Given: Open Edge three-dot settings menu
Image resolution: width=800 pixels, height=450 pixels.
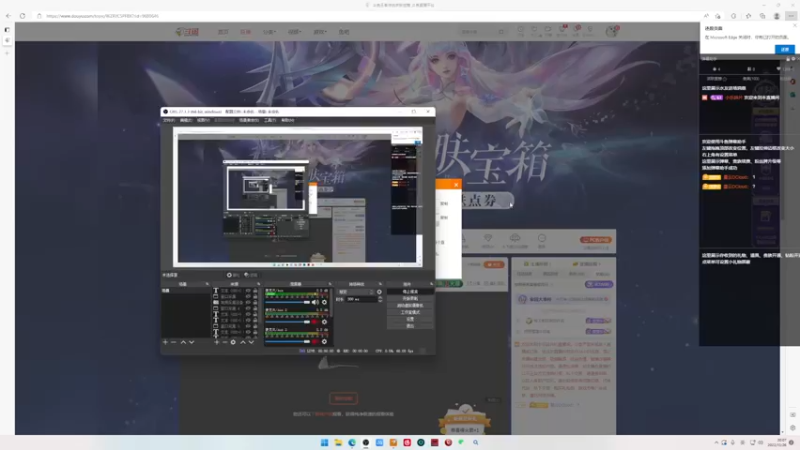Looking at the screenshot, I should point(791,16).
